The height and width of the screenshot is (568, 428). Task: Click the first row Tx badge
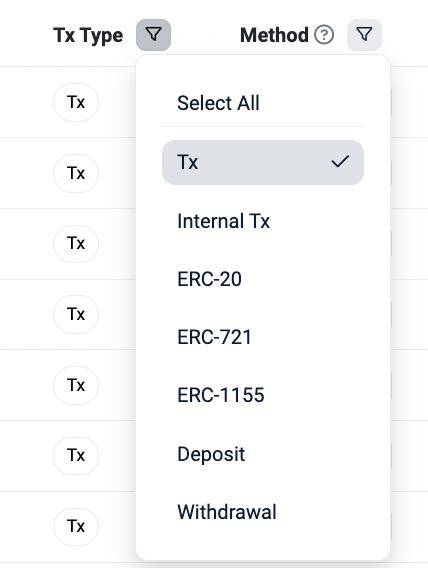(76, 103)
